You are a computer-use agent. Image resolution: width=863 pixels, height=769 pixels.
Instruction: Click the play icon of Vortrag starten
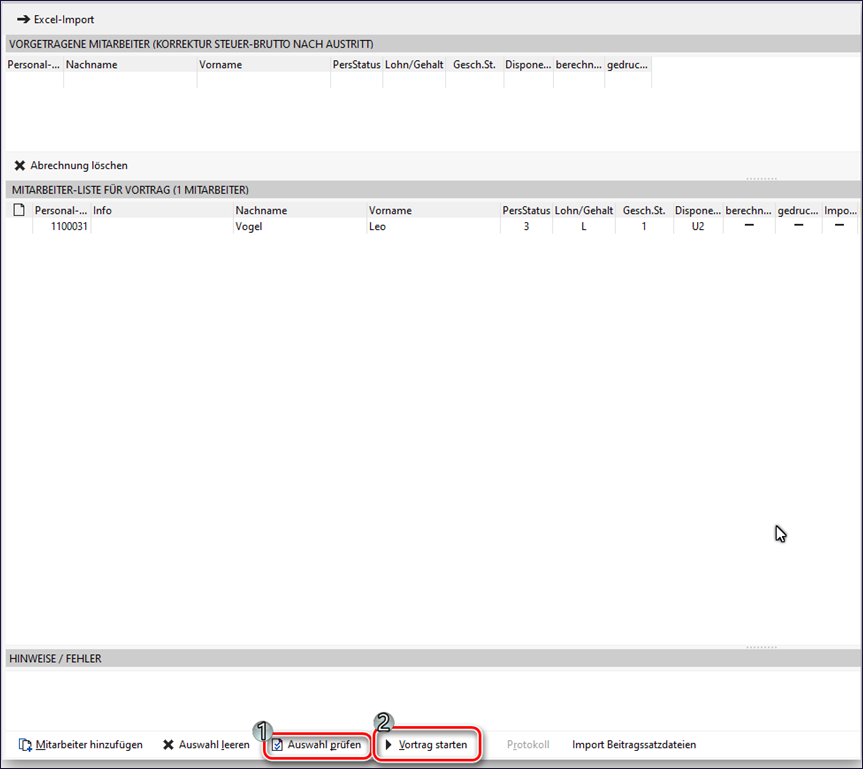389,745
